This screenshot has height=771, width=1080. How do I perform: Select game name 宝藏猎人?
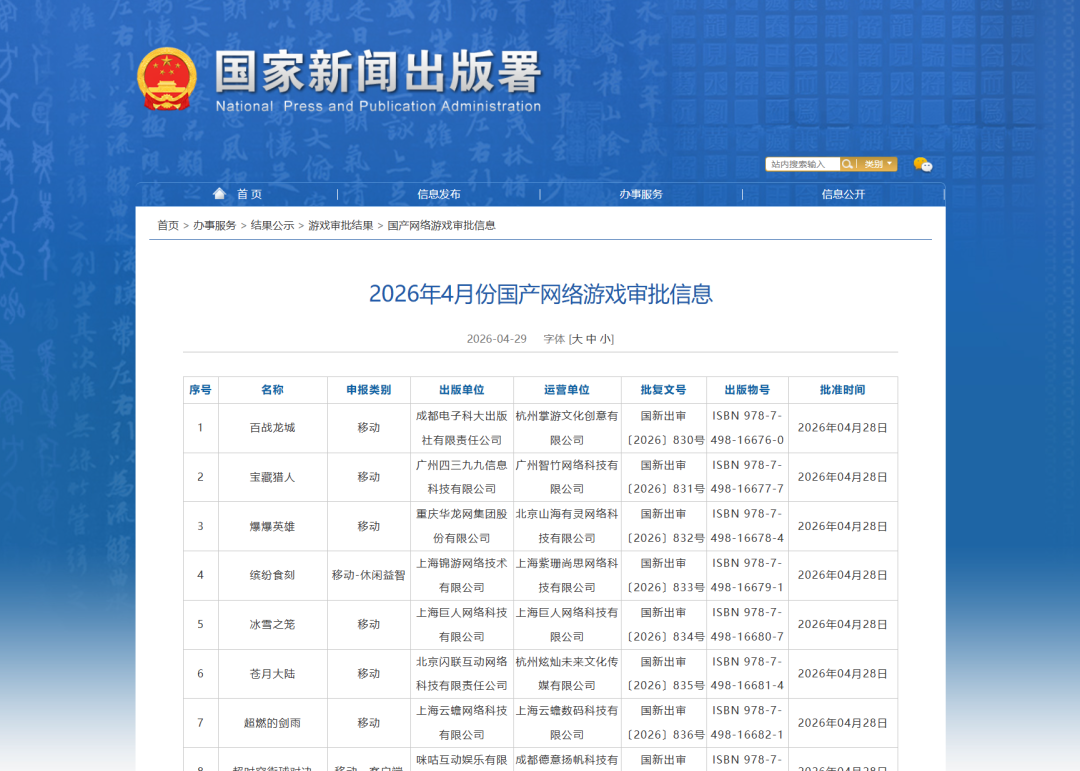[x=273, y=477]
